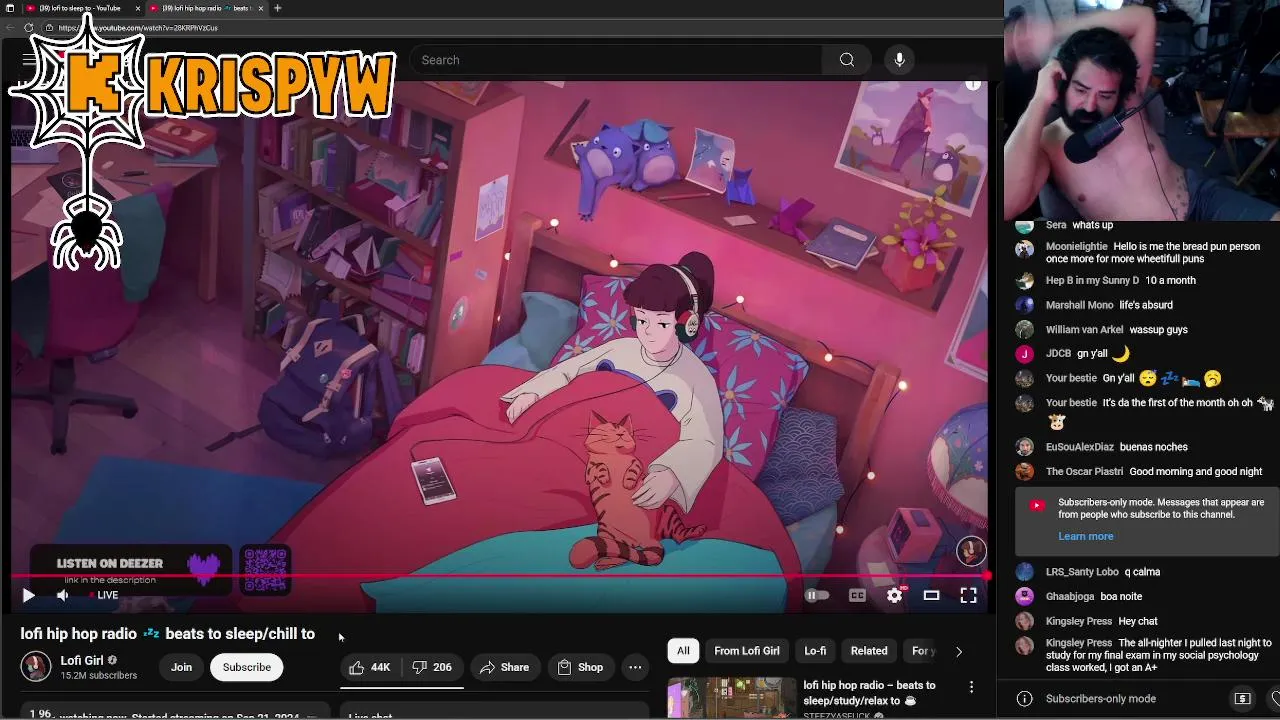Dislike the video (206)
Viewport: 1280px width, 720px height.
point(433,667)
